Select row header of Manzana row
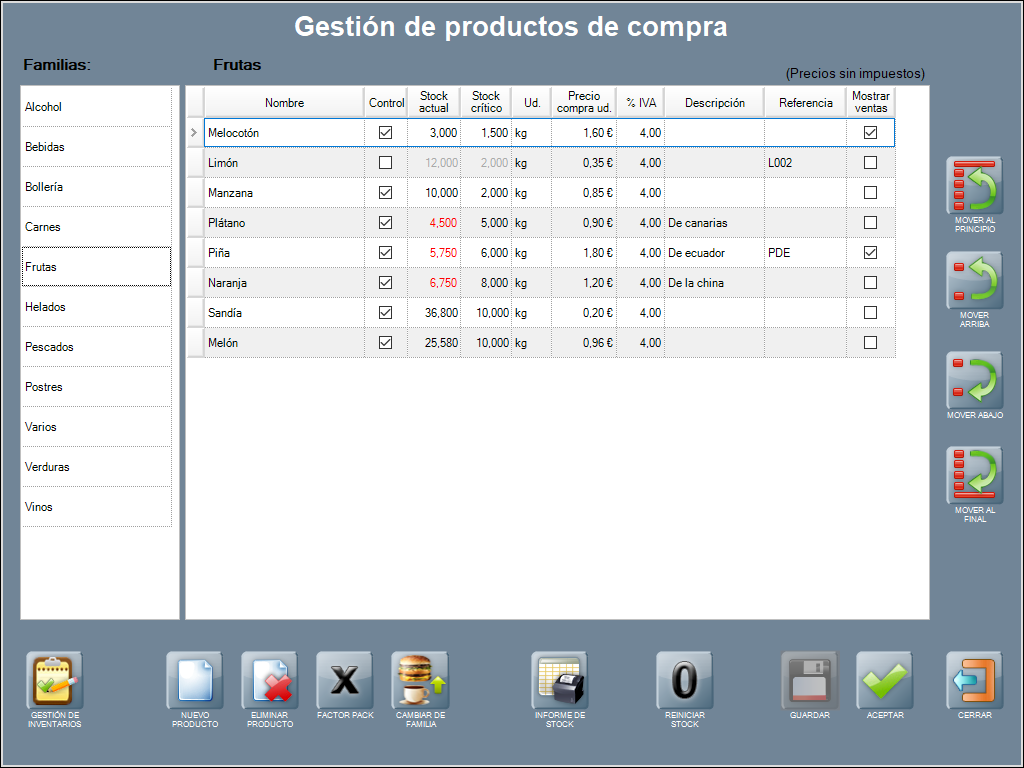The image size is (1024, 768). click(195, 193)
